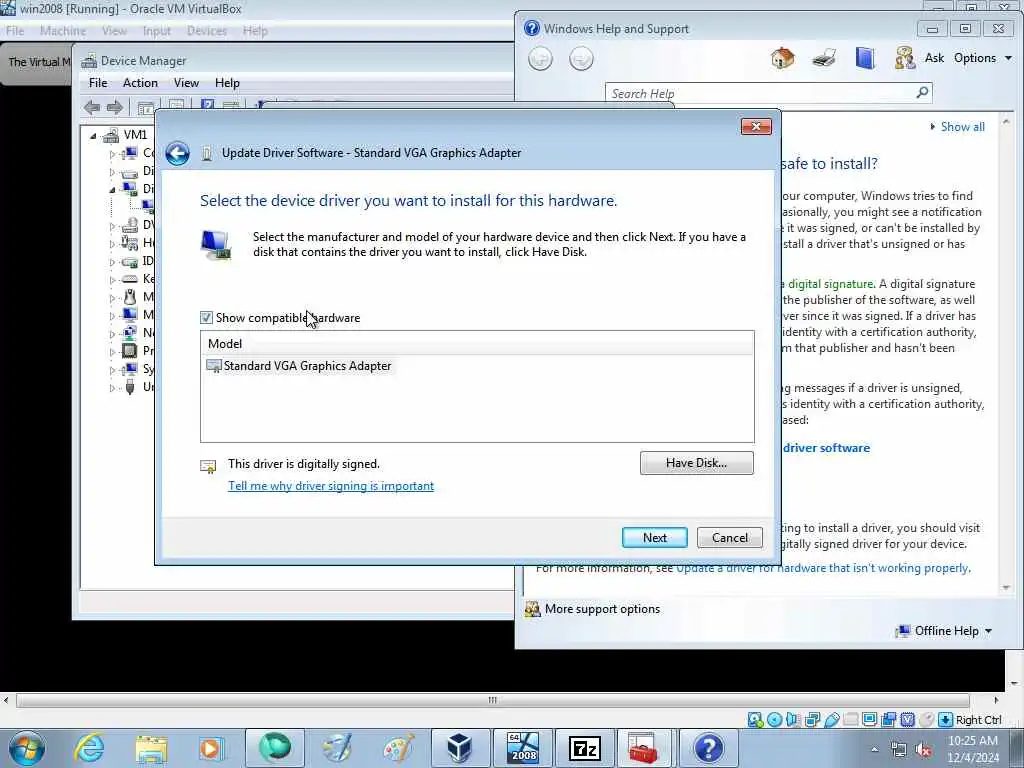Open the Device Manager Help menu
This screenshot has width=1024, height=768.
tap(227, 83)
